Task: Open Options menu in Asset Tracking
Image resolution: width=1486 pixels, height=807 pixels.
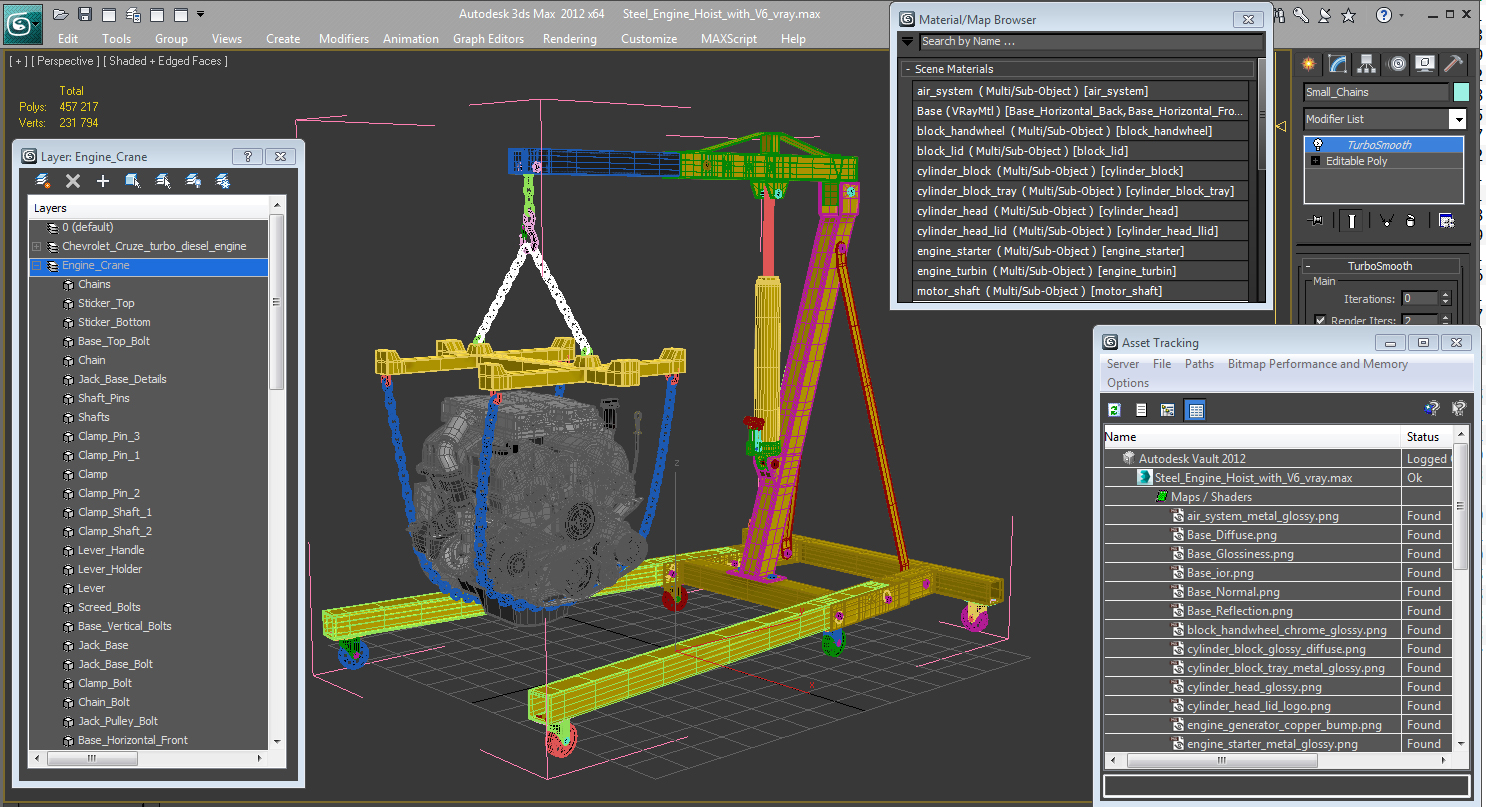Action: [1128, 383]
